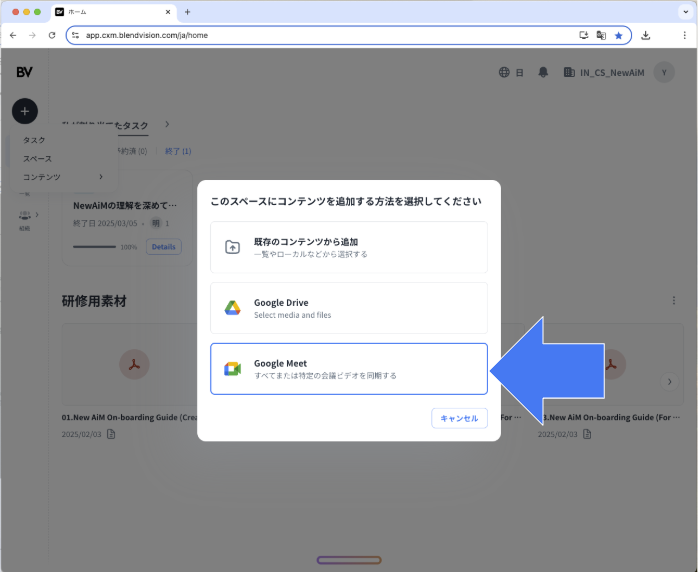
Task: Click the globe language icon
Action: pyautogui.click(x=504, y=72)
